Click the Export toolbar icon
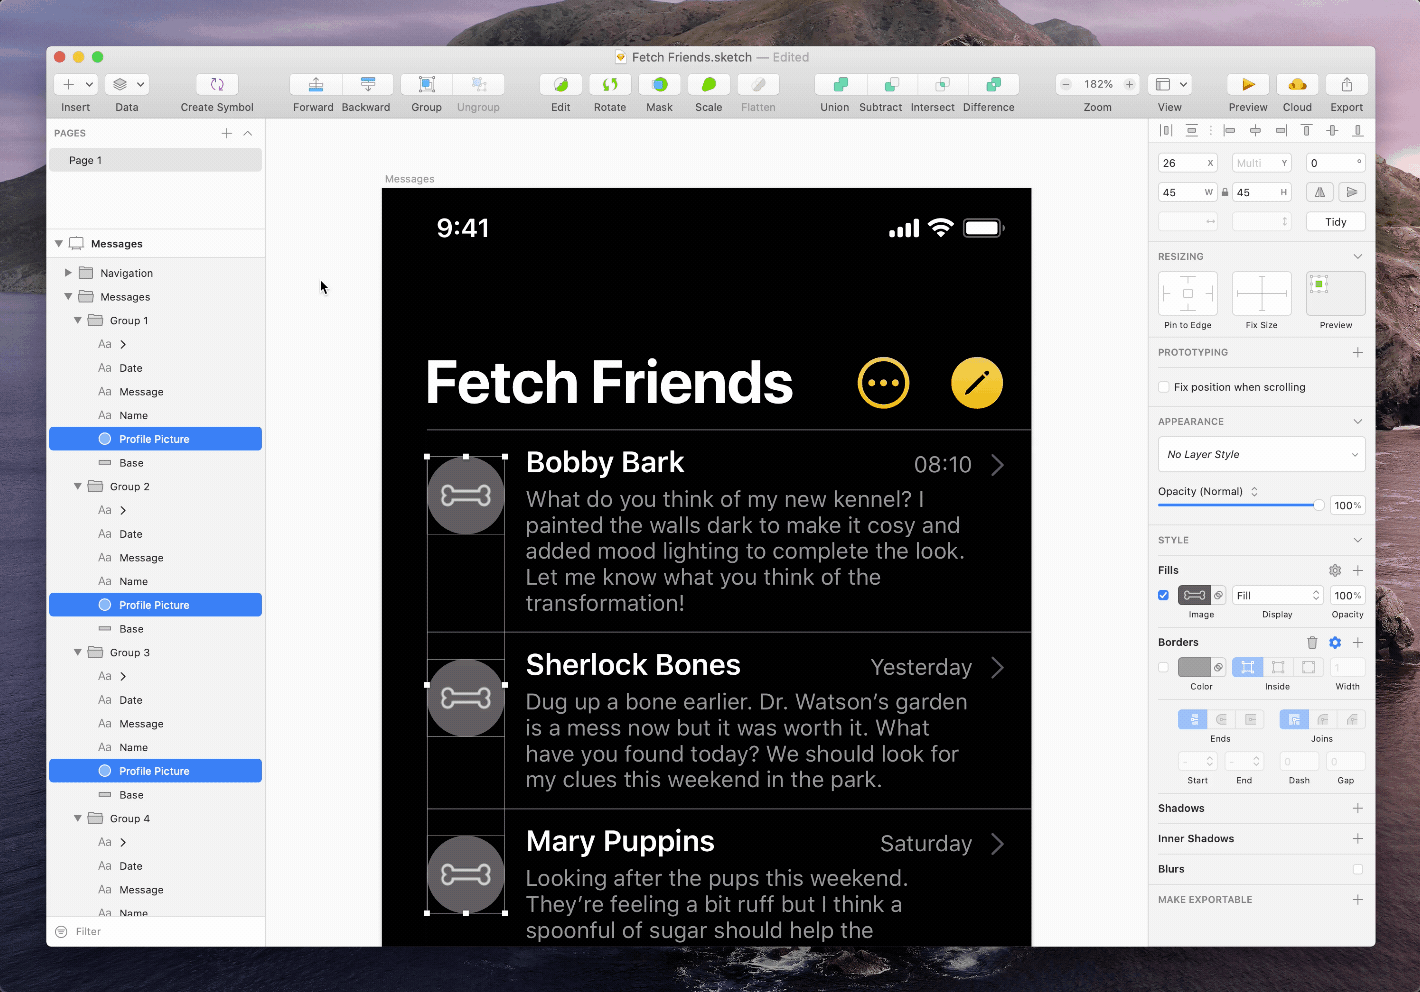 click(x=1347, y=85)
